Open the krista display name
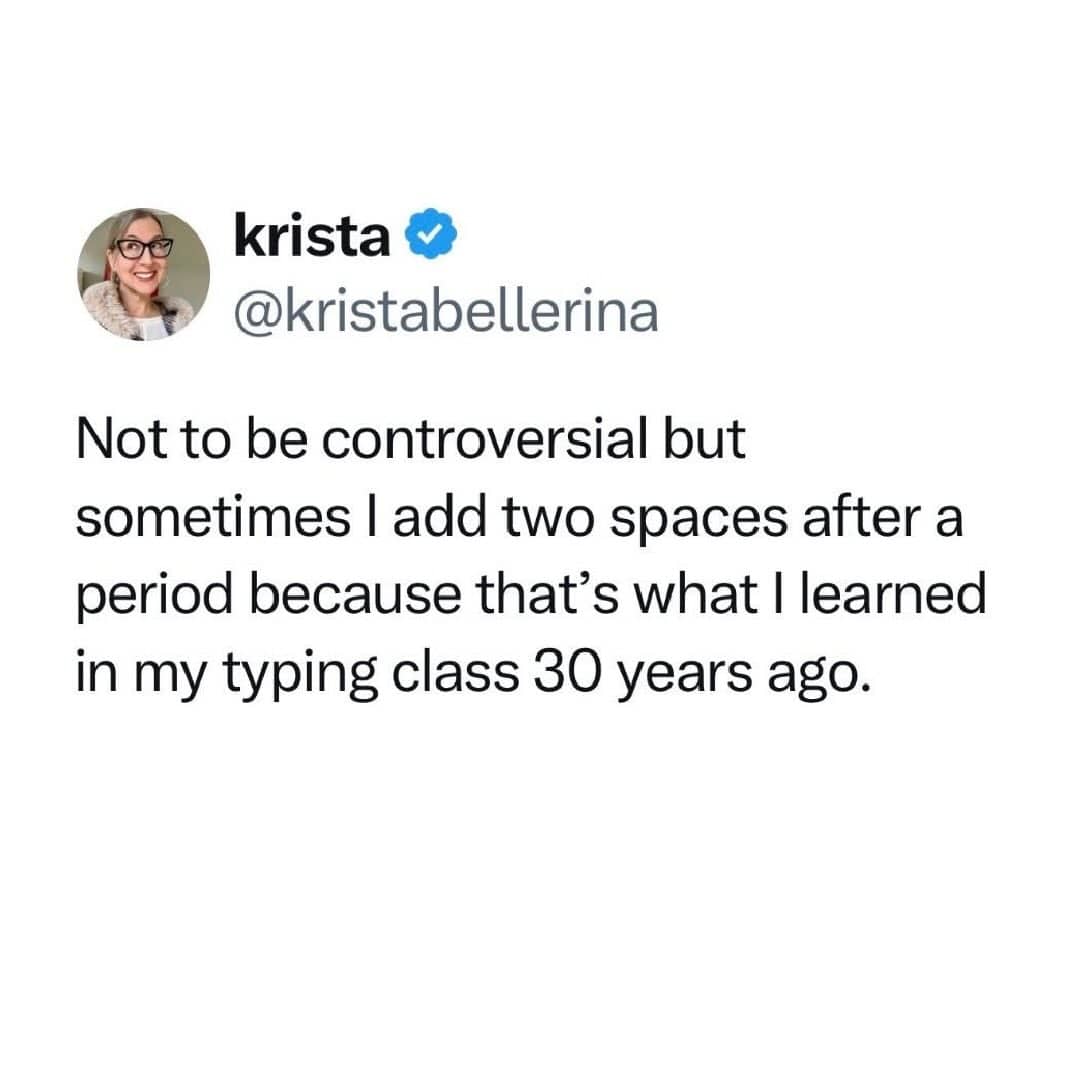This screenshot has width=1080, height=1080. click(x=310, y=237)
